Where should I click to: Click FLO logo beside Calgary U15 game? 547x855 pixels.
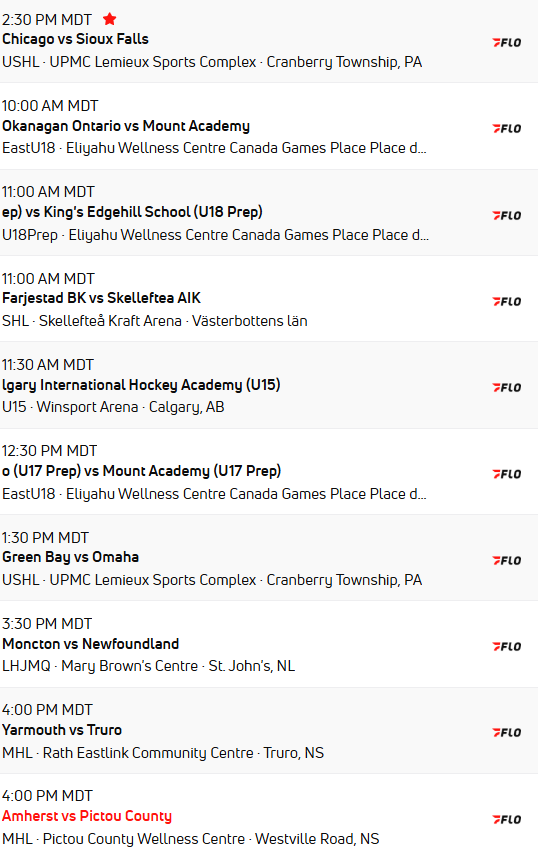[507, 388]
